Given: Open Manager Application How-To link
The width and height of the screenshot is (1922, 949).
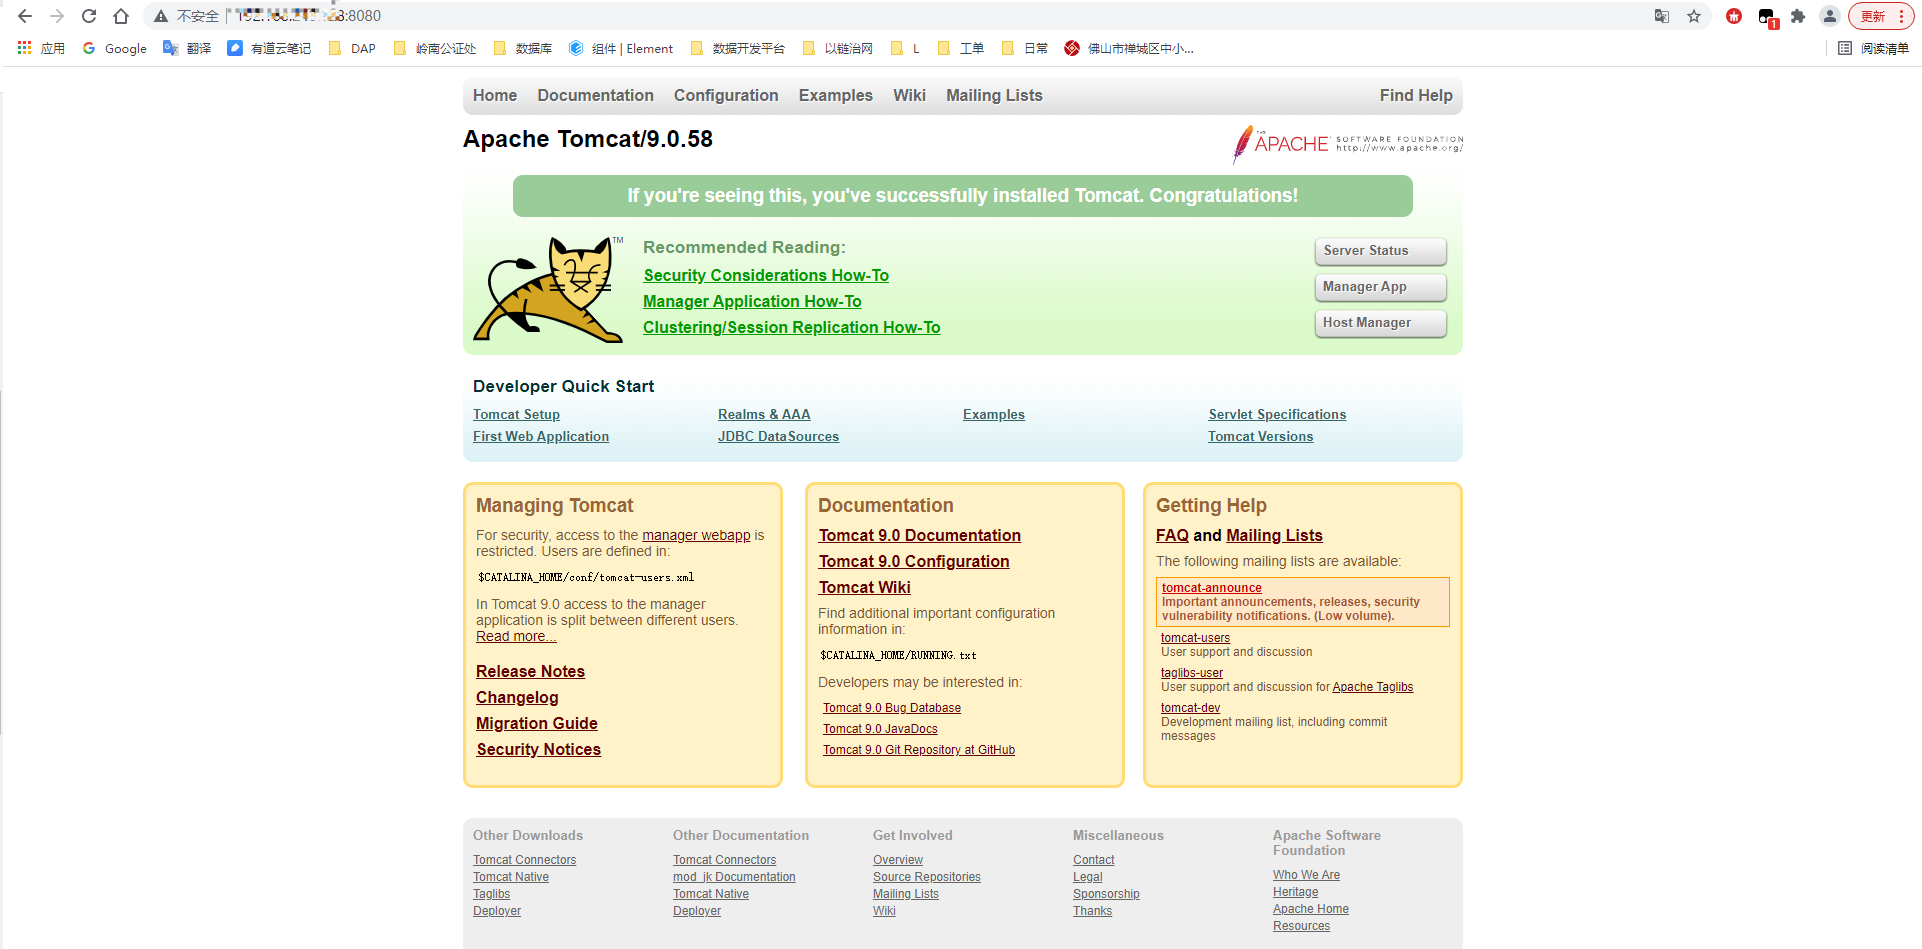Looking at the screenshot, I should 752,302.
